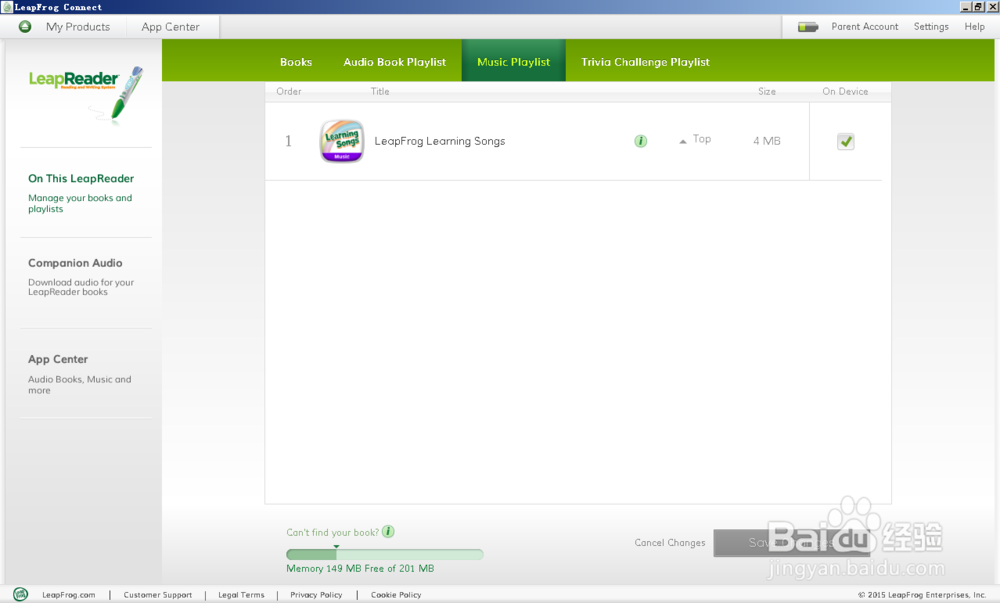The width and height of the screenshot is (1000, 603).
Task: Open Legal Terms link
Action: click(x=241, y=595)
